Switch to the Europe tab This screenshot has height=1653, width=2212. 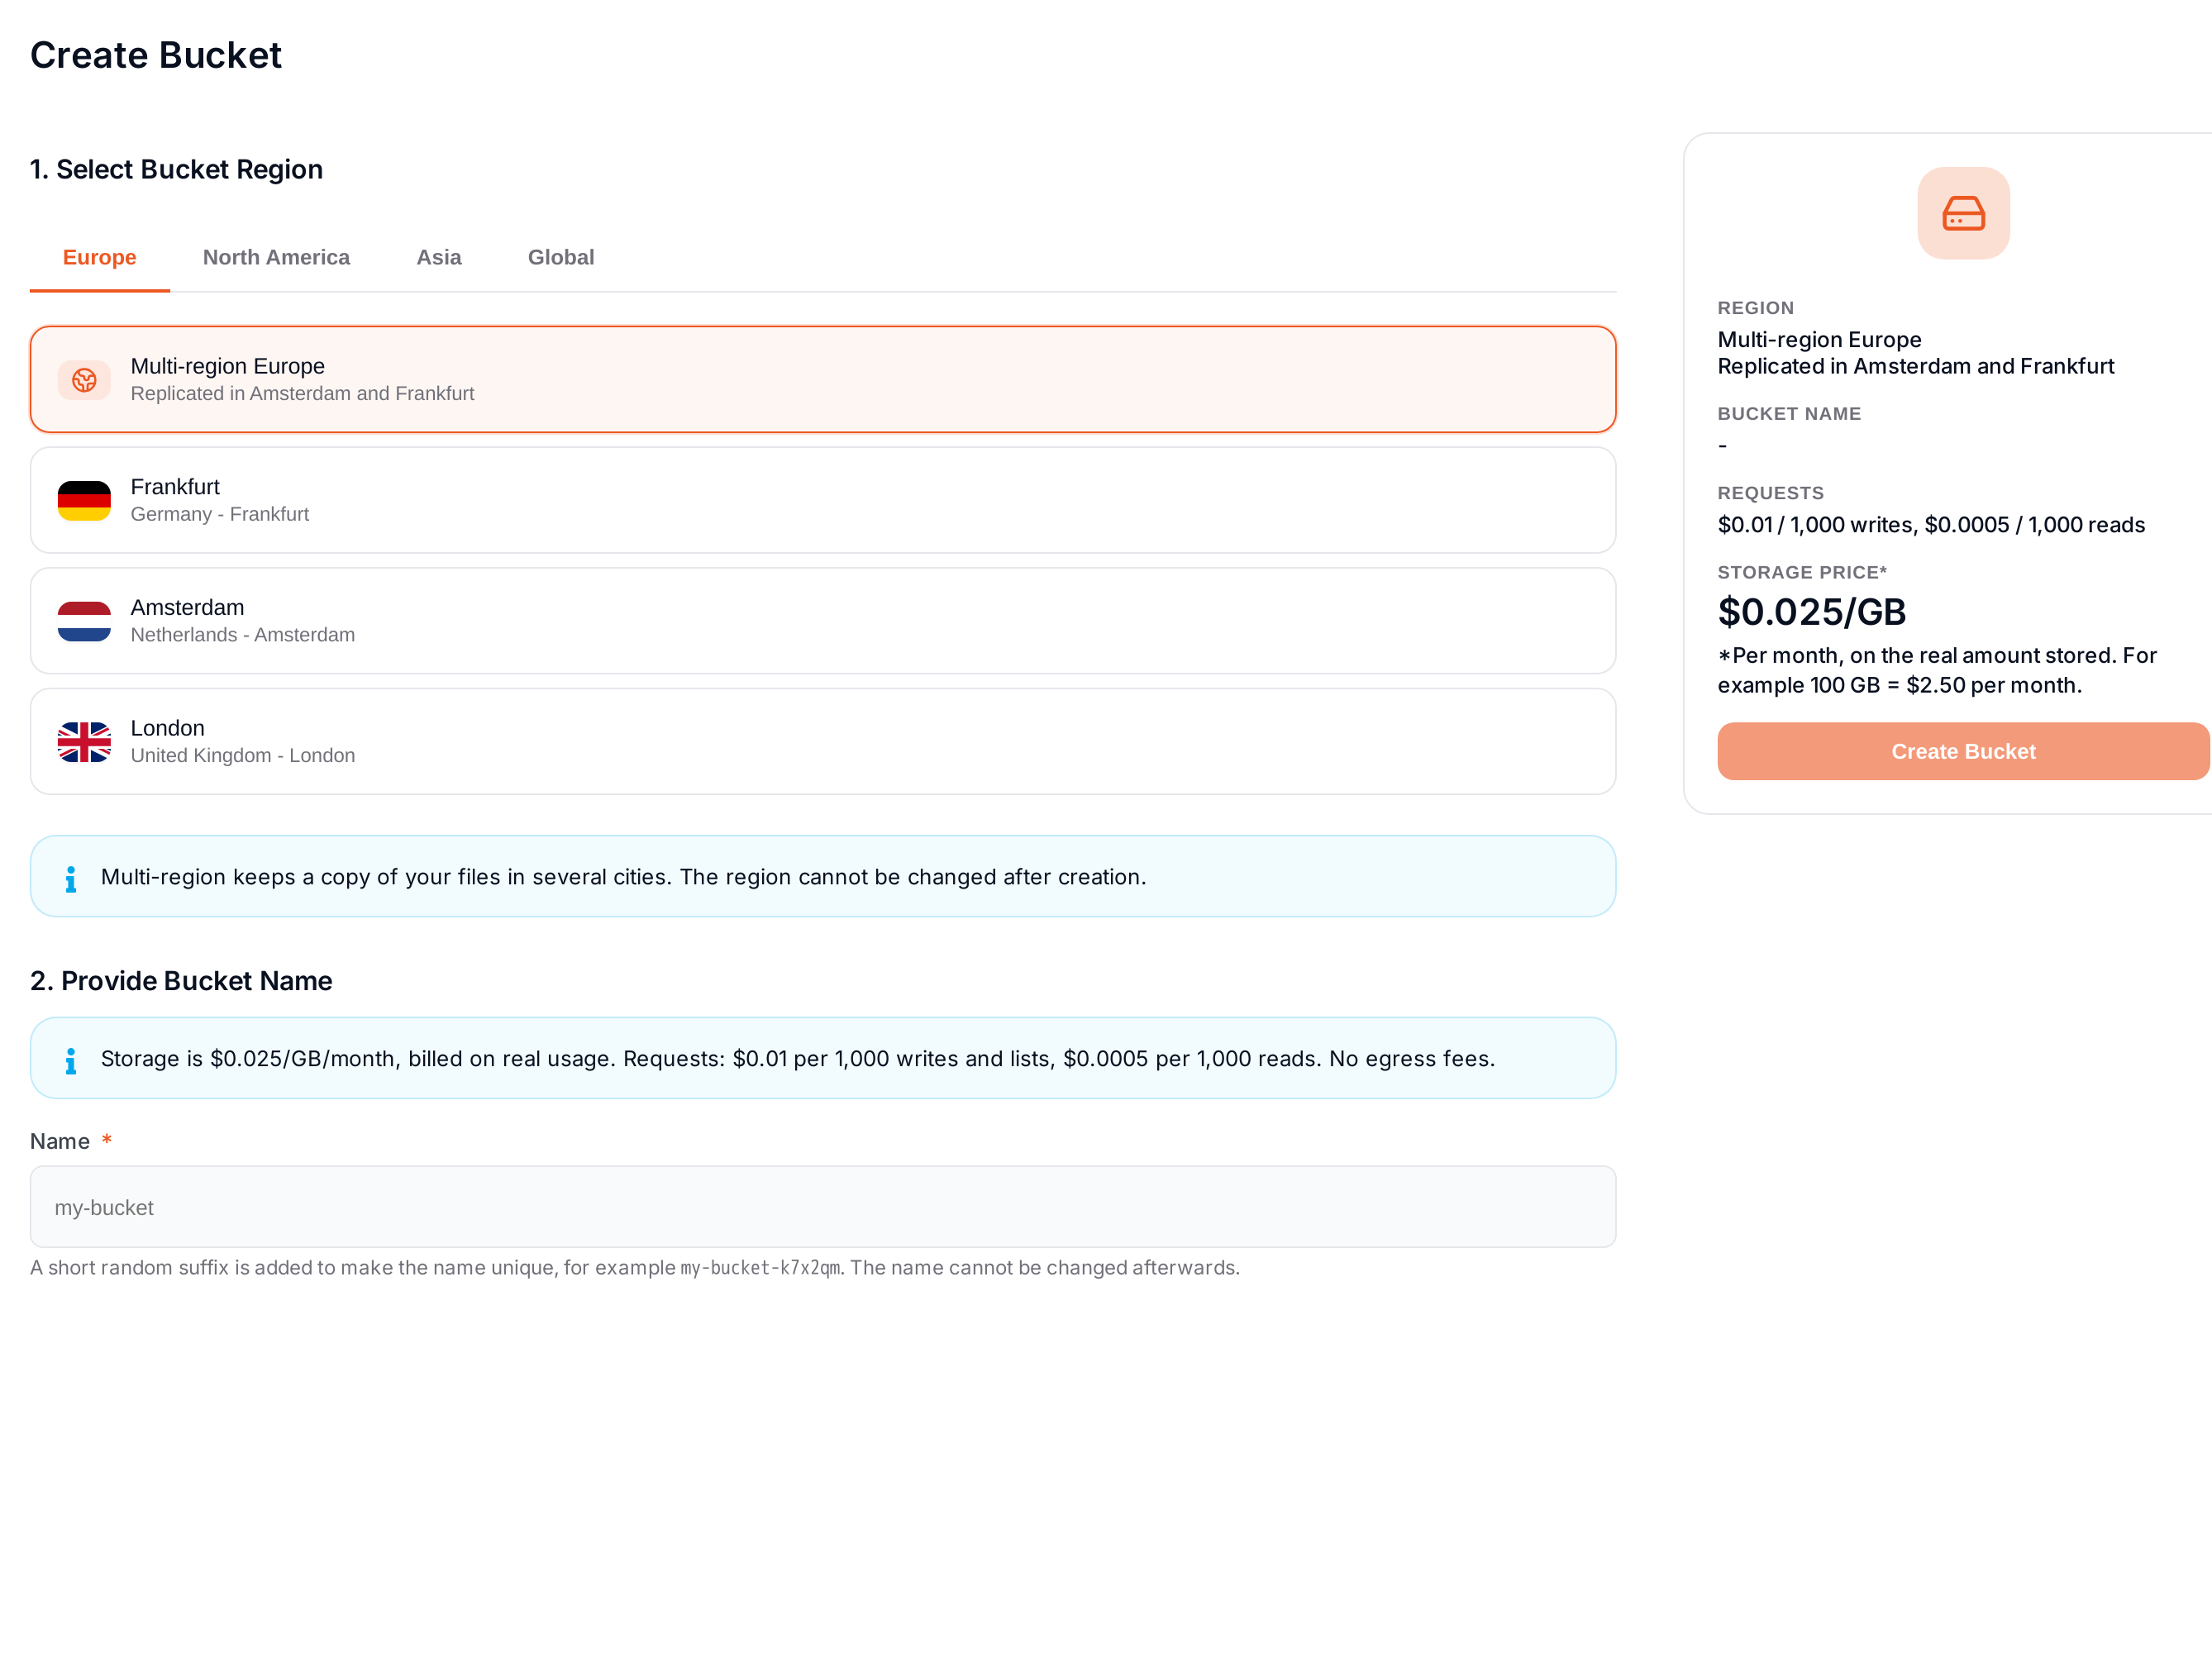[x=100, y=258]
